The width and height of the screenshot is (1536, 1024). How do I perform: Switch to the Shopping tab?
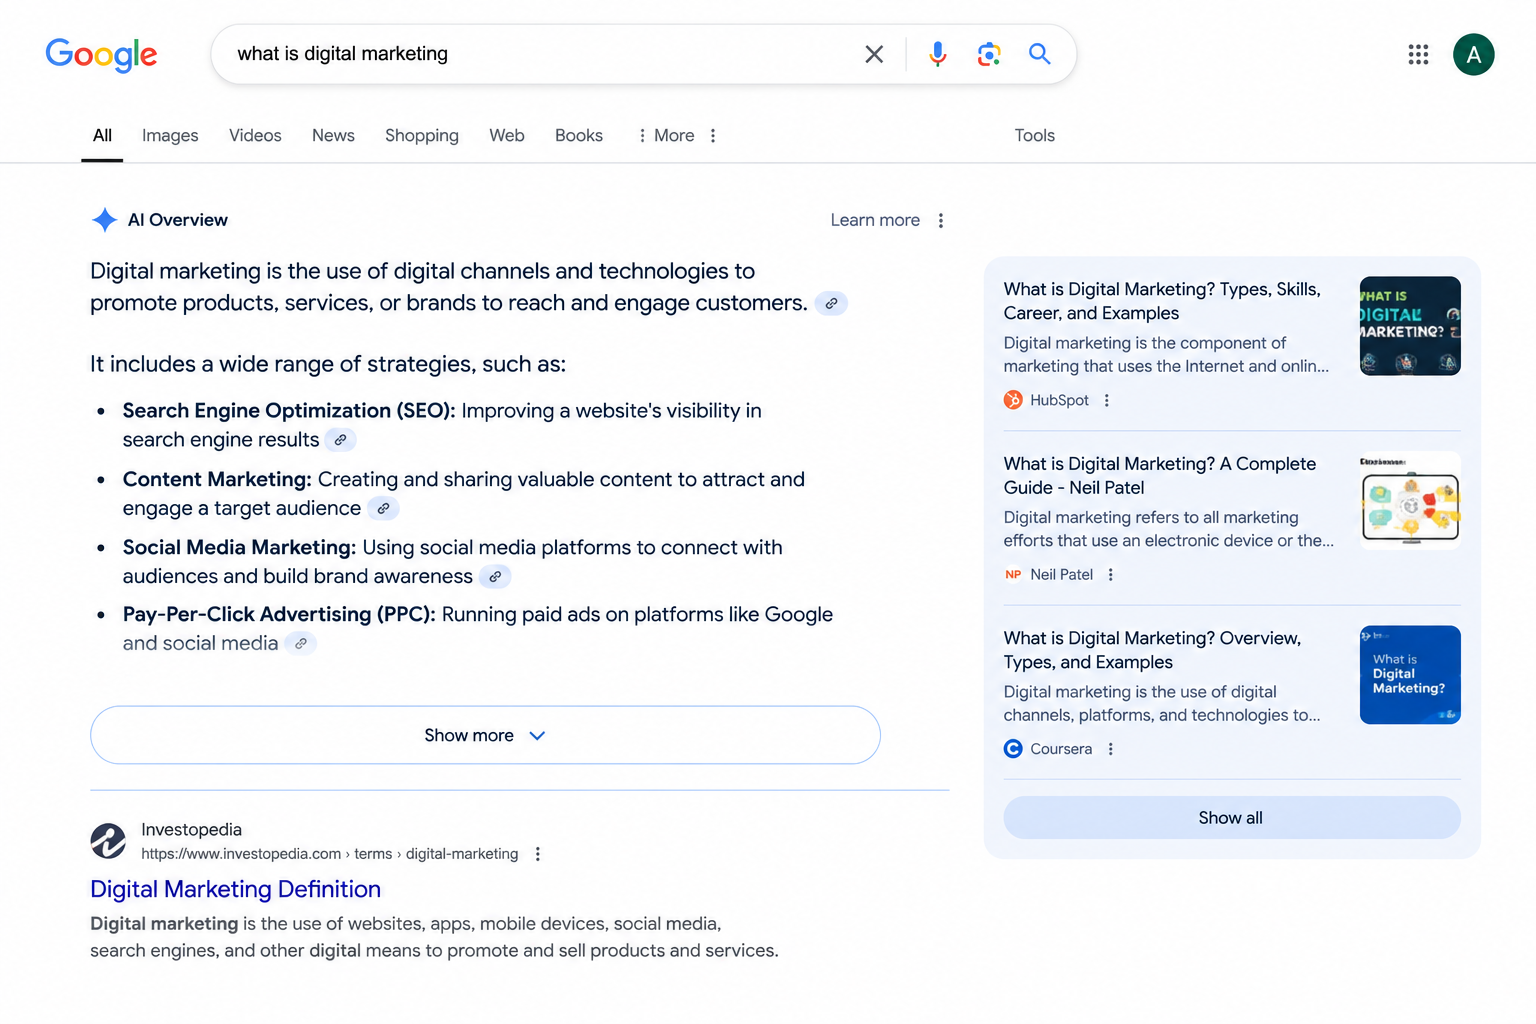[422, 136]
